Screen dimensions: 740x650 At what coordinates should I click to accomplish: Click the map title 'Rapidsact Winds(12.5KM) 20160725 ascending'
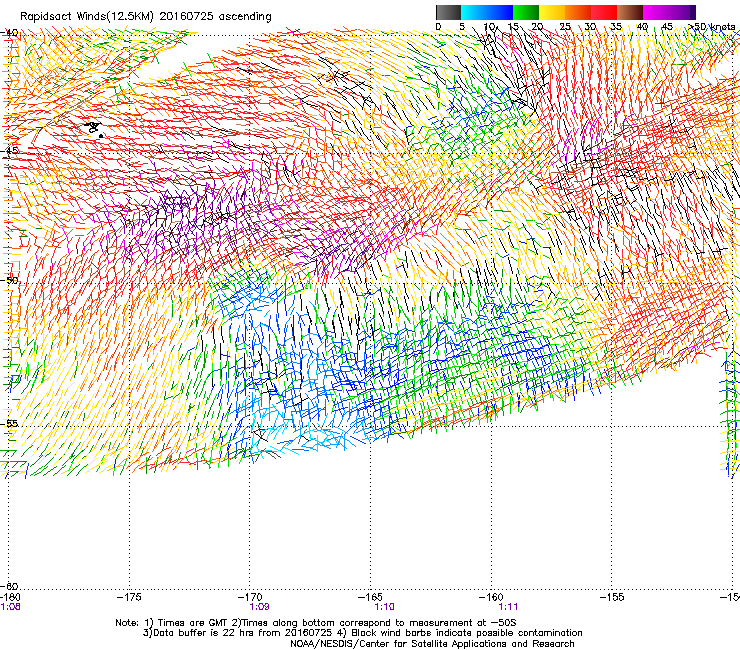(146, 17)
